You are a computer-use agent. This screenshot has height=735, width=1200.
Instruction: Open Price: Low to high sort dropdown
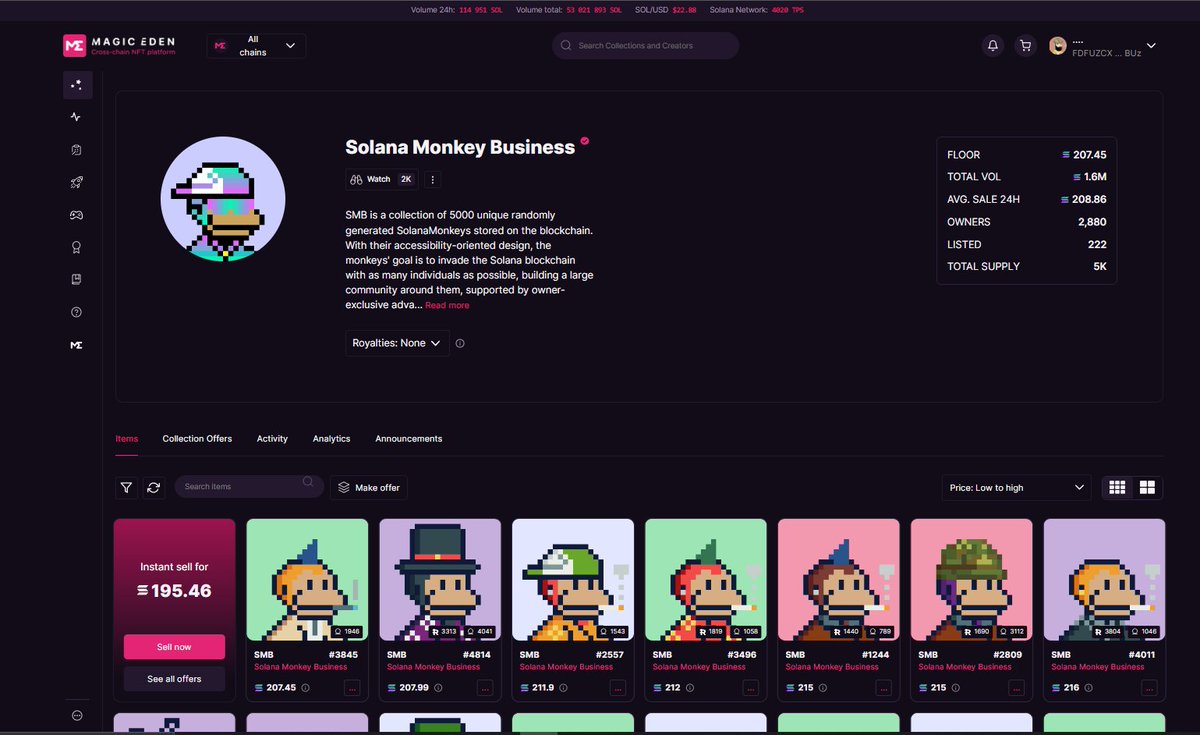coord(1017,487)
